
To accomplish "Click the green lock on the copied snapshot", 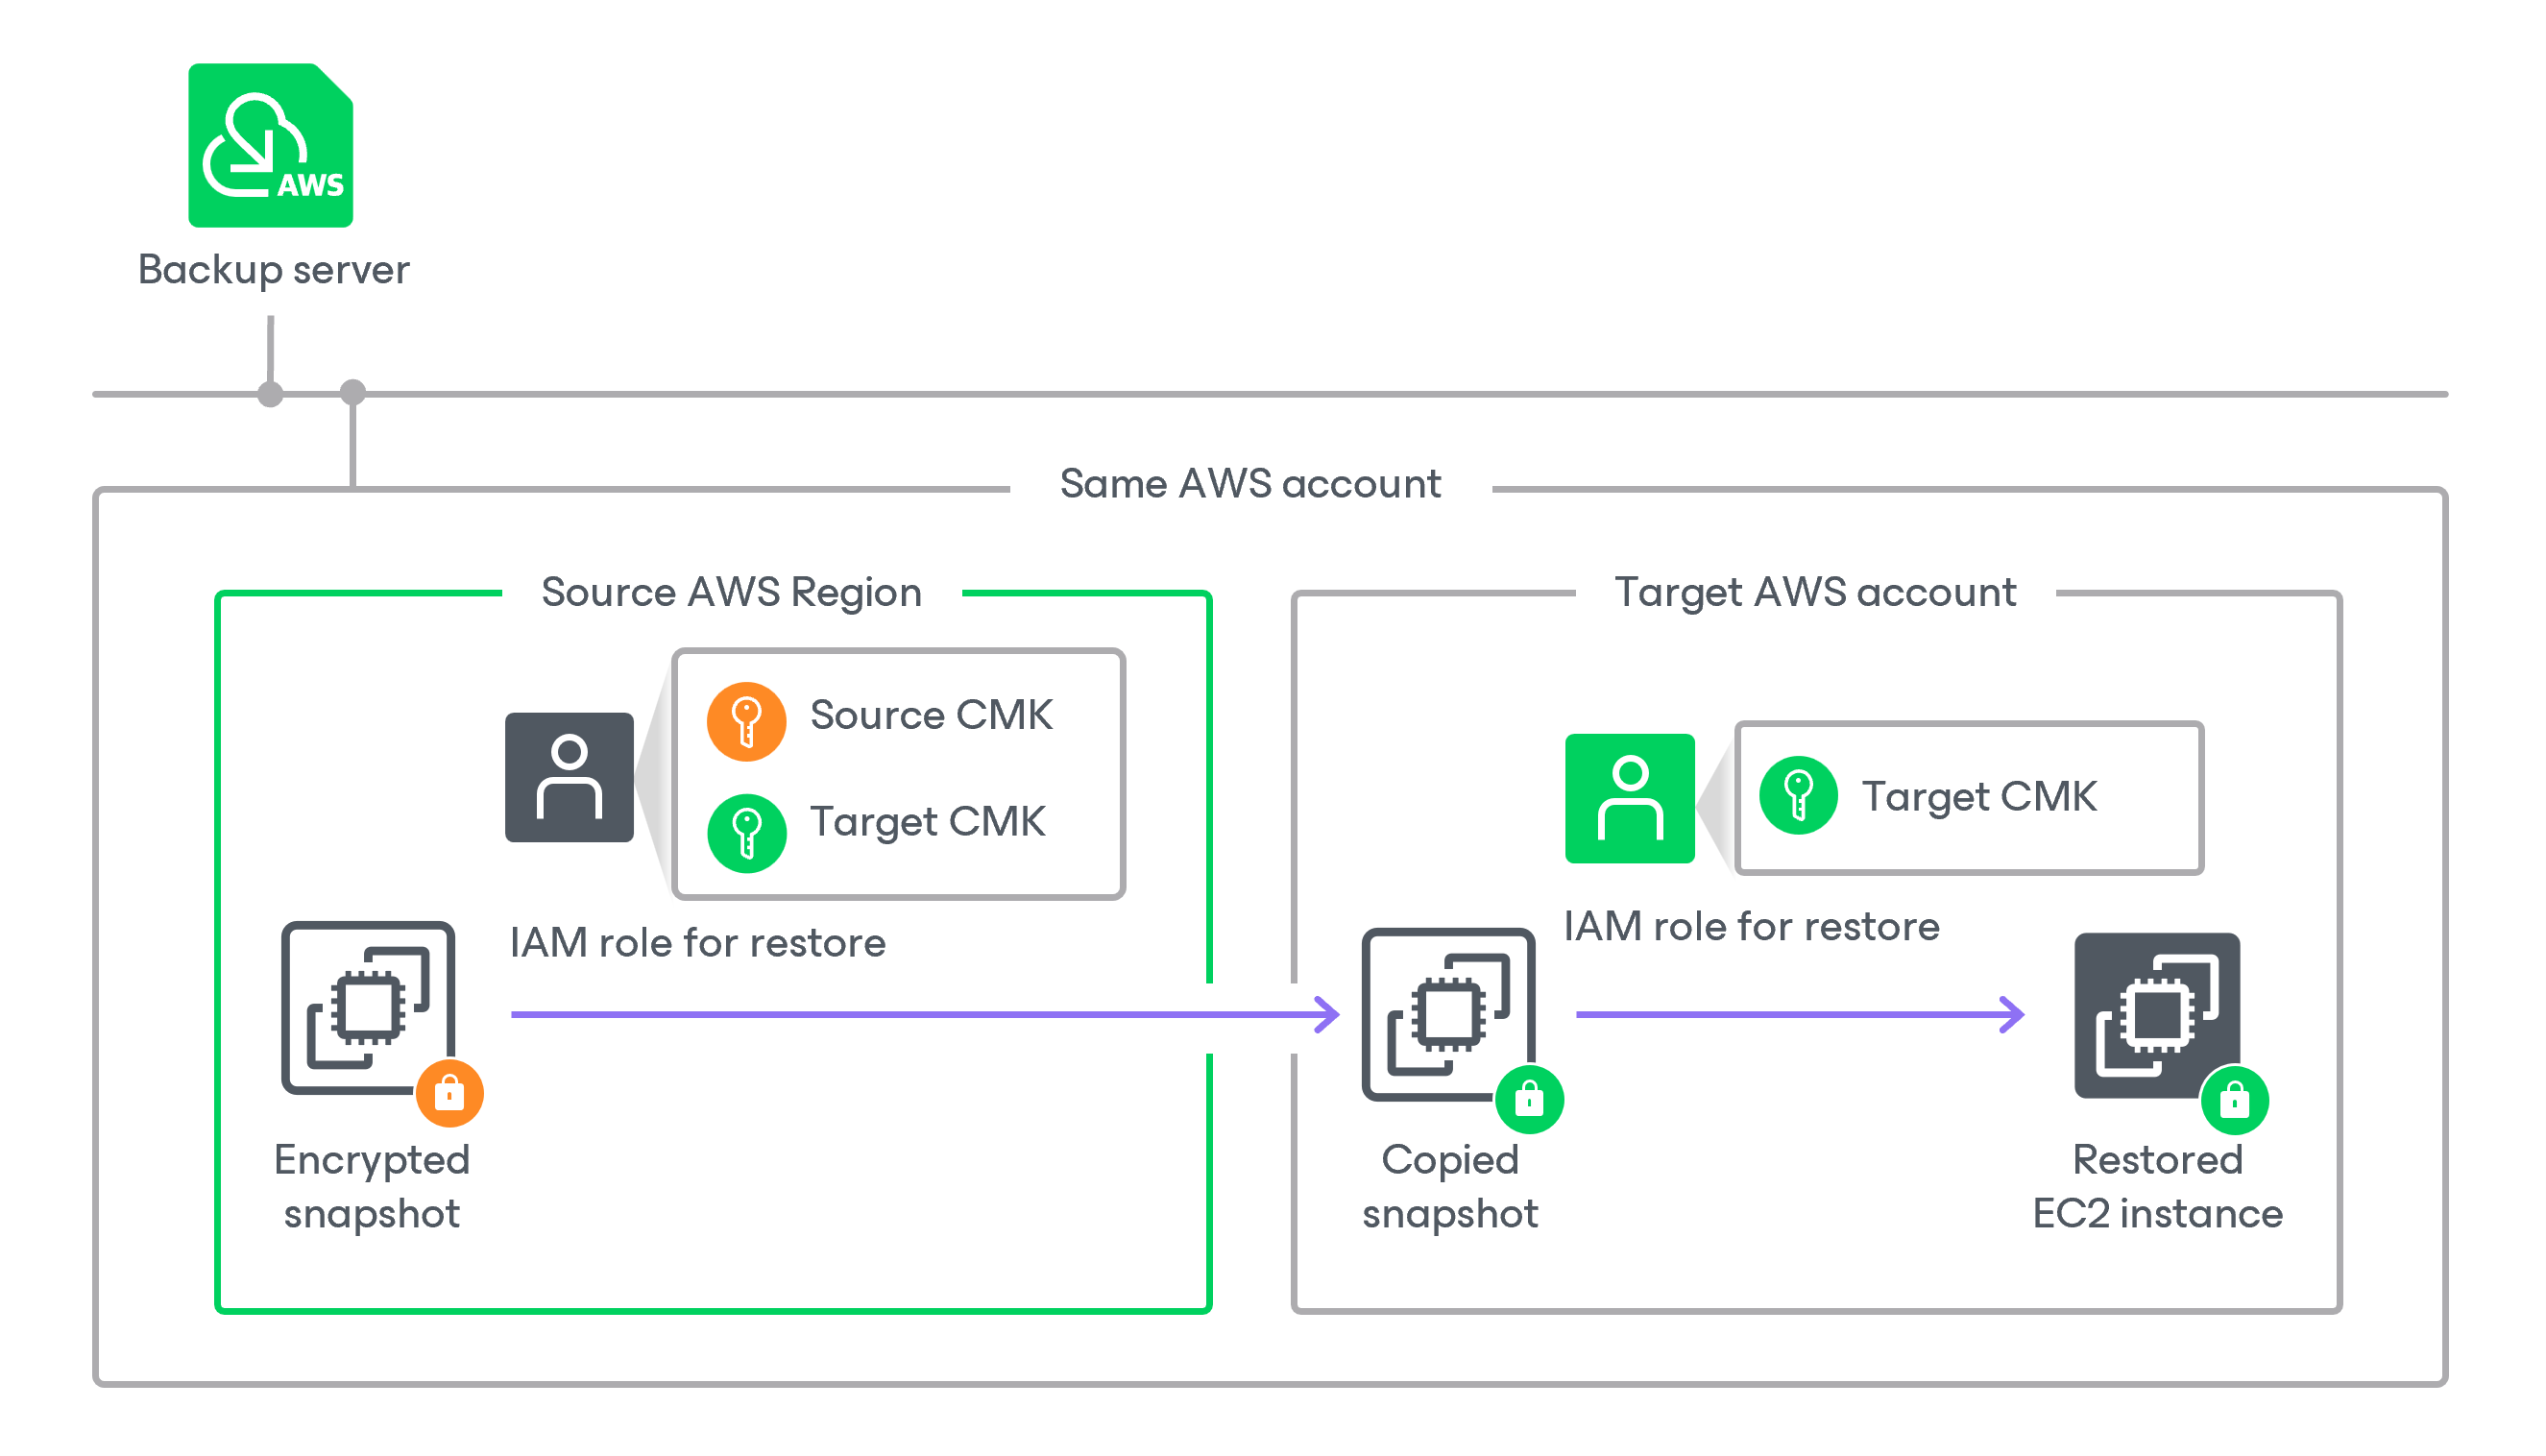I will tap(1529, 1100).
